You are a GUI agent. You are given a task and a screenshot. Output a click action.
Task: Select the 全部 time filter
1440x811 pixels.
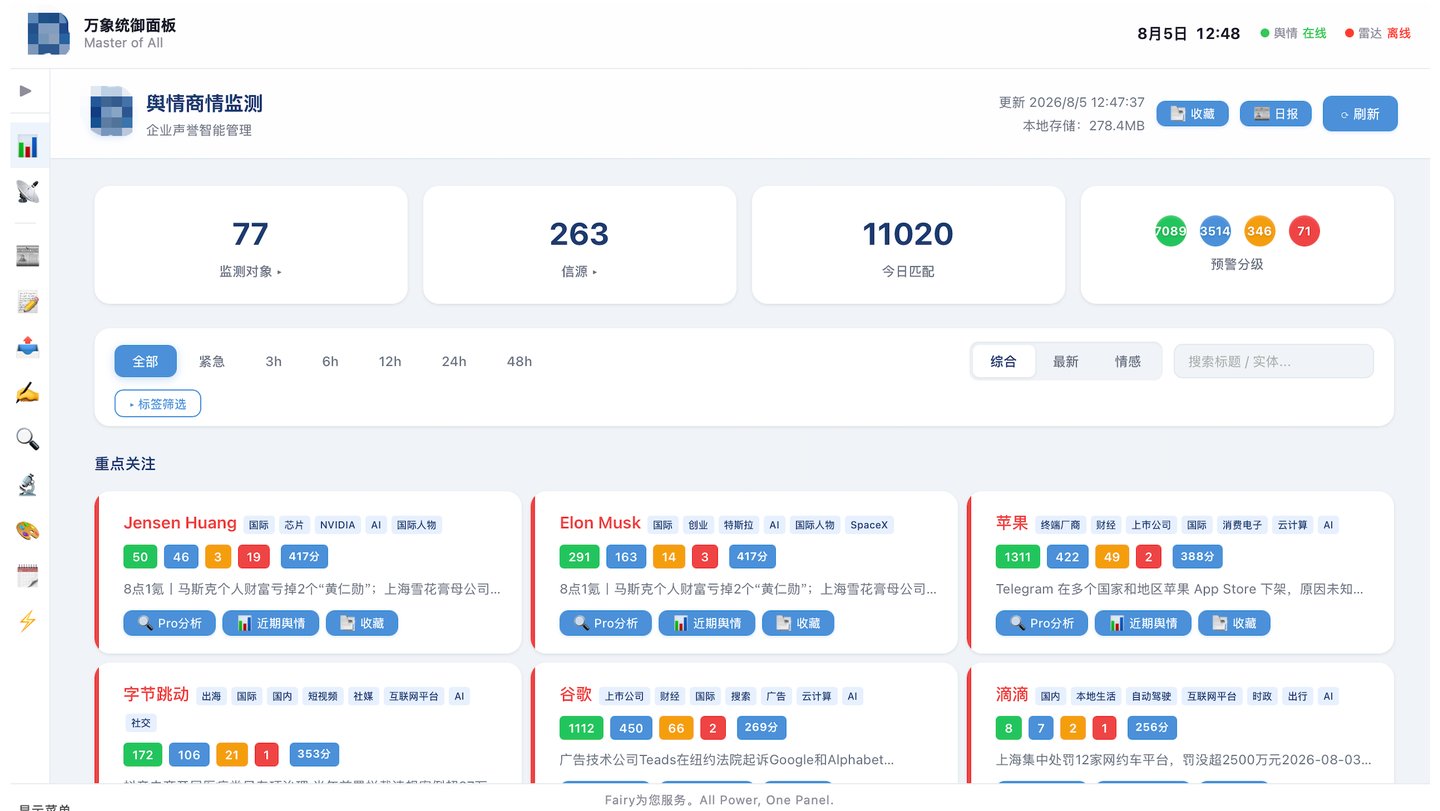click(x=146, y=361)
